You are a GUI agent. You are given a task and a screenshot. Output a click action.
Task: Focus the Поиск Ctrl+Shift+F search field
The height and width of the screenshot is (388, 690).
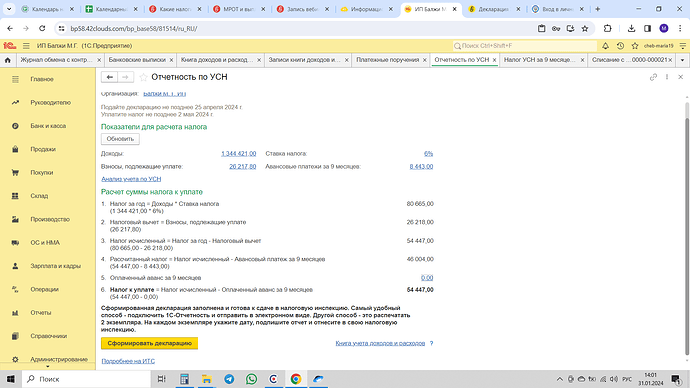coord(525,46)
